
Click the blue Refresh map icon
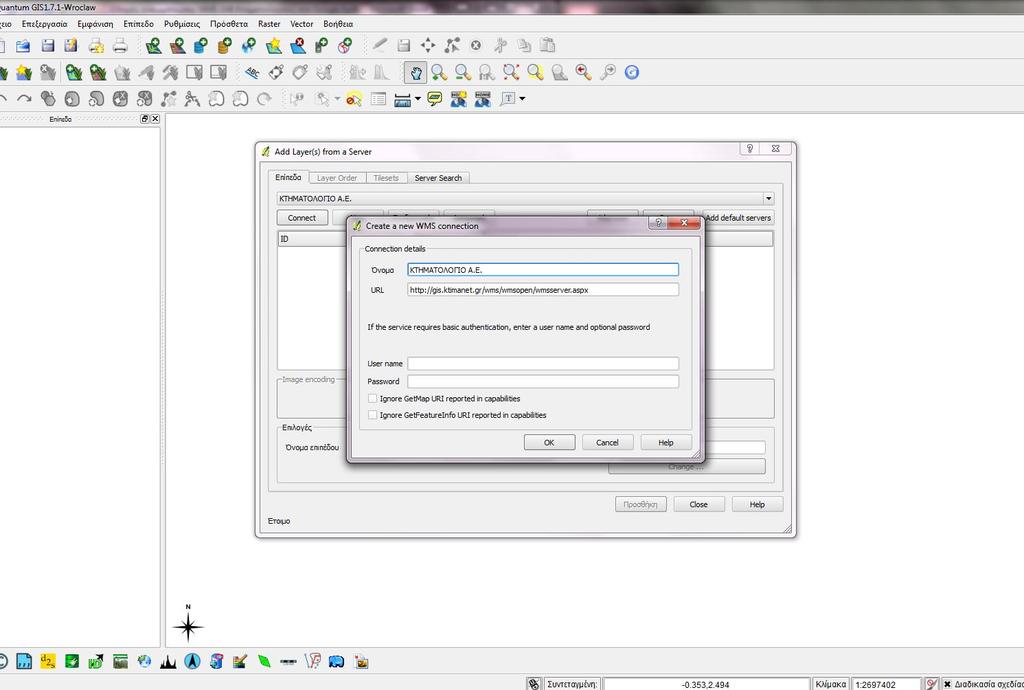point(632,72)
